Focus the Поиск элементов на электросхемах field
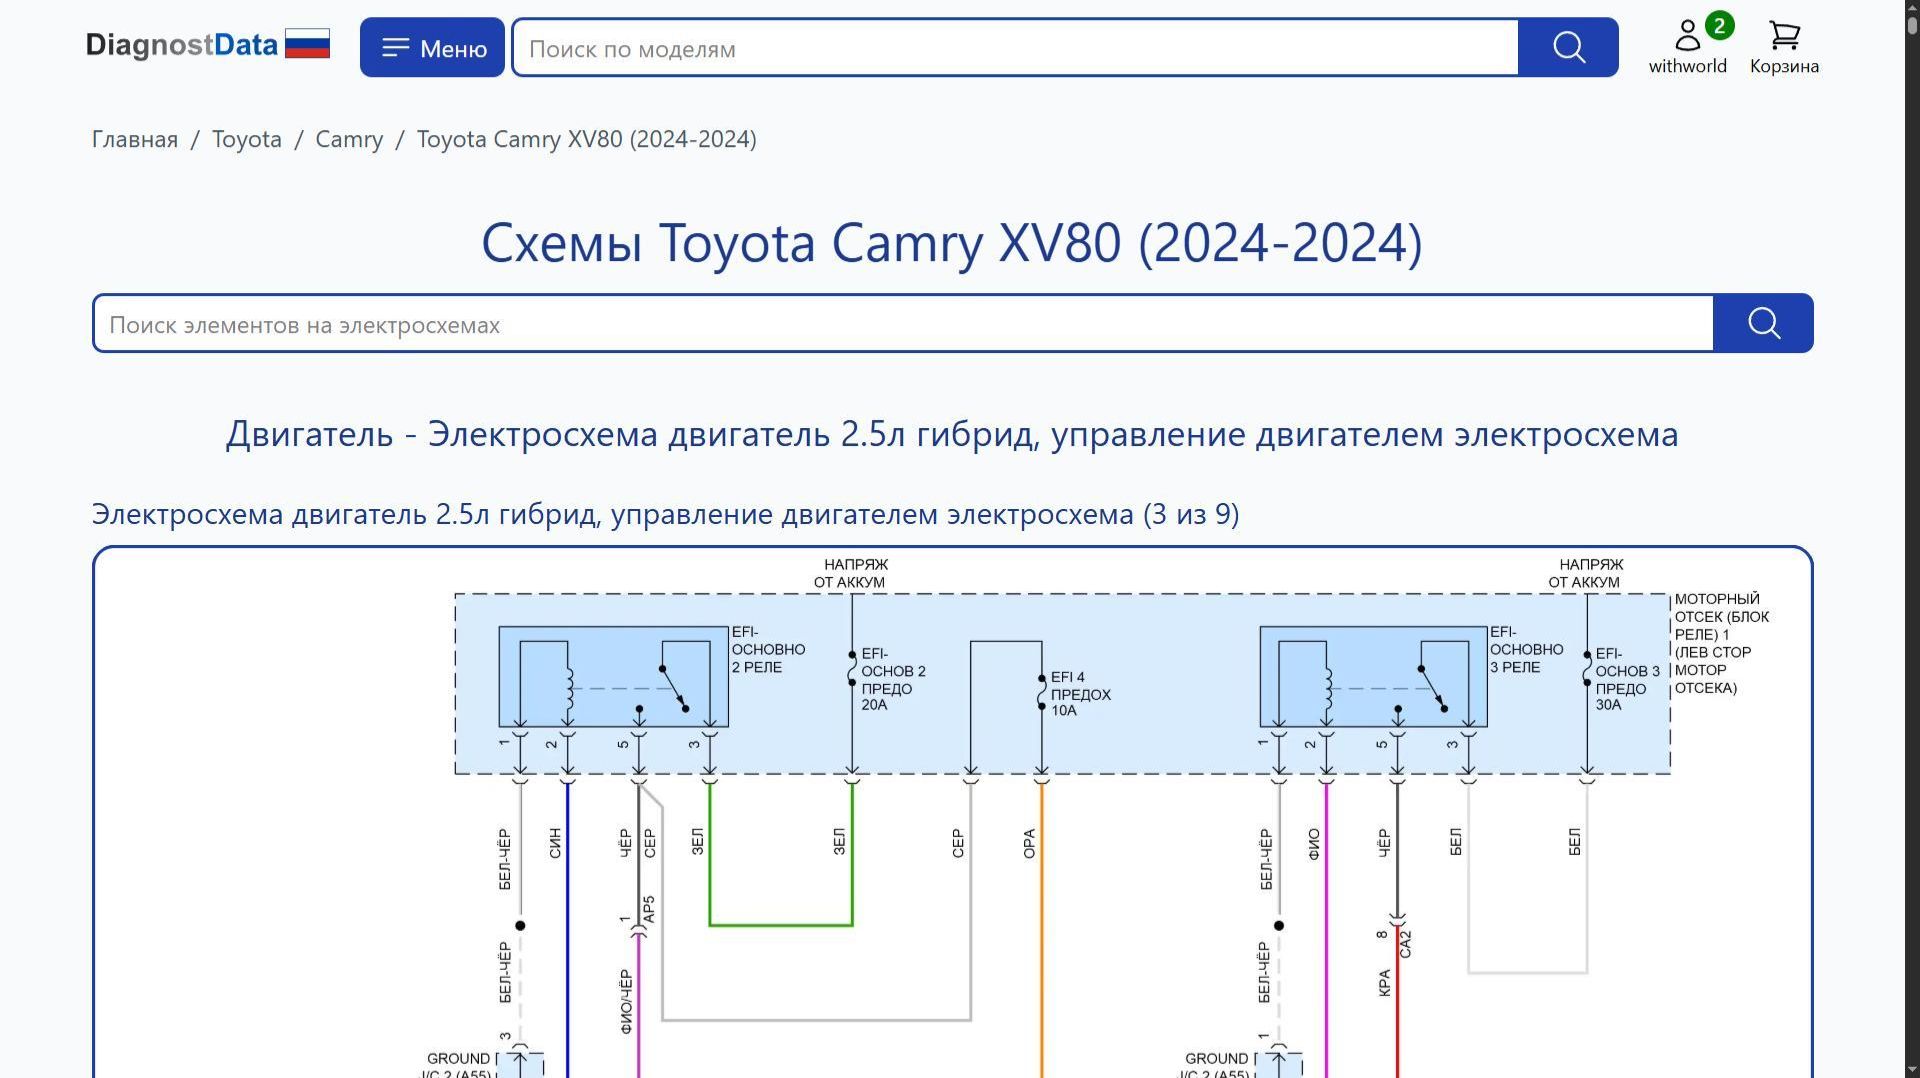The height and width of the screenshot is (1078, 1920). 903,323
